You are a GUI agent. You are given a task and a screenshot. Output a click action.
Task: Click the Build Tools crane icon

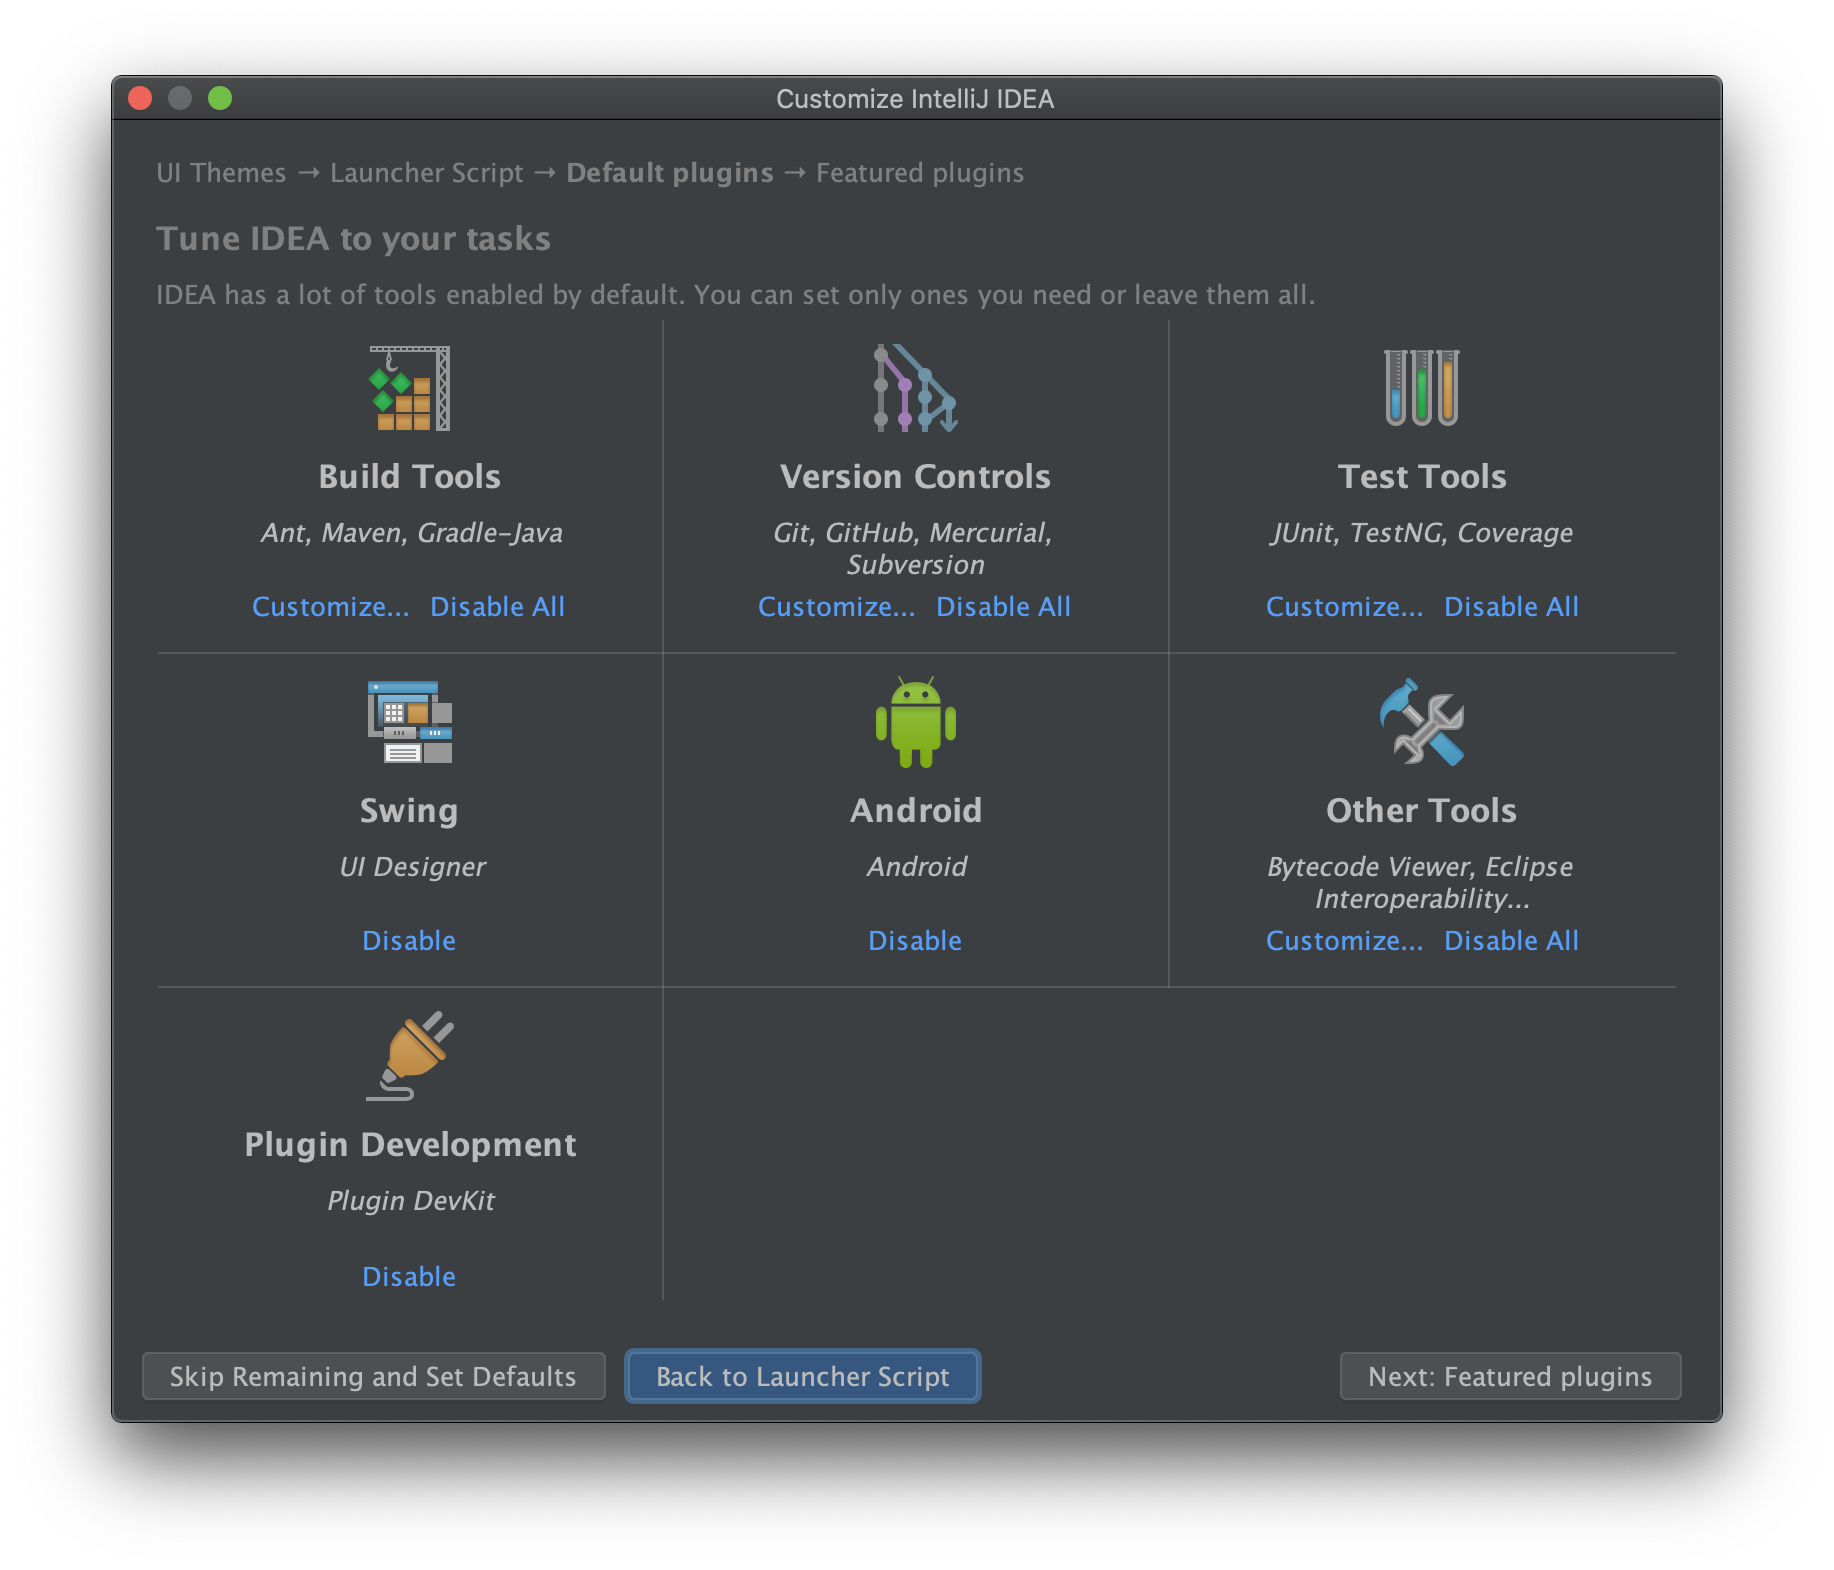click(410, 388)
